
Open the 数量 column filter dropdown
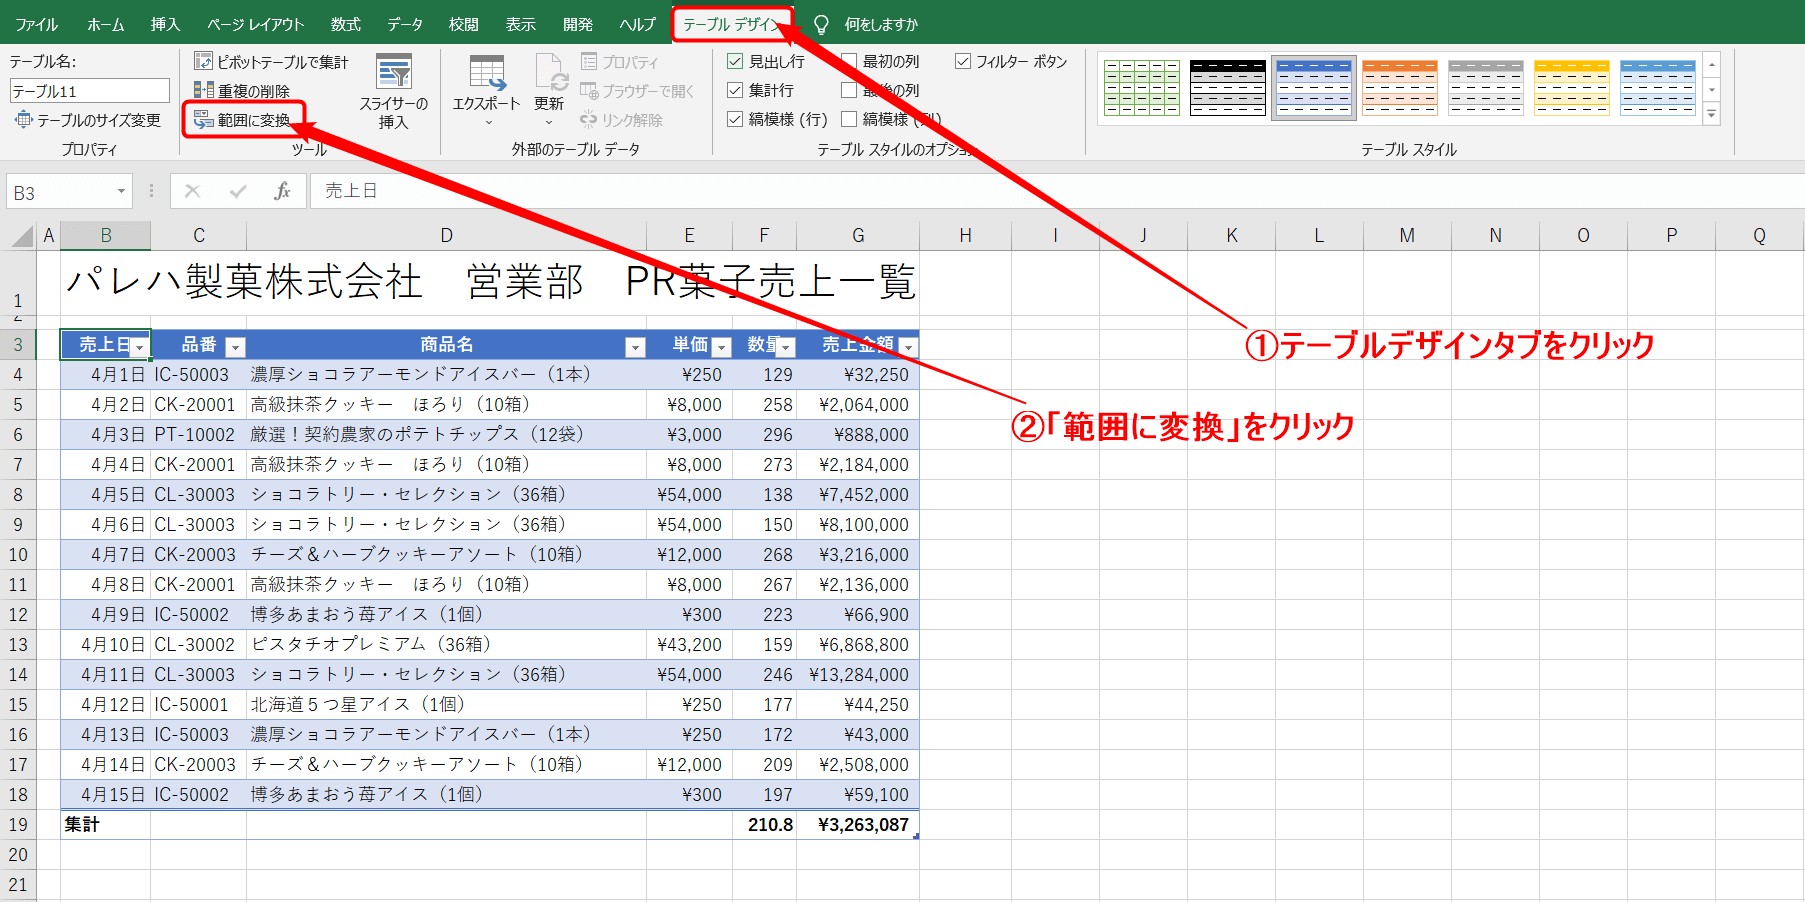[786, 347]
